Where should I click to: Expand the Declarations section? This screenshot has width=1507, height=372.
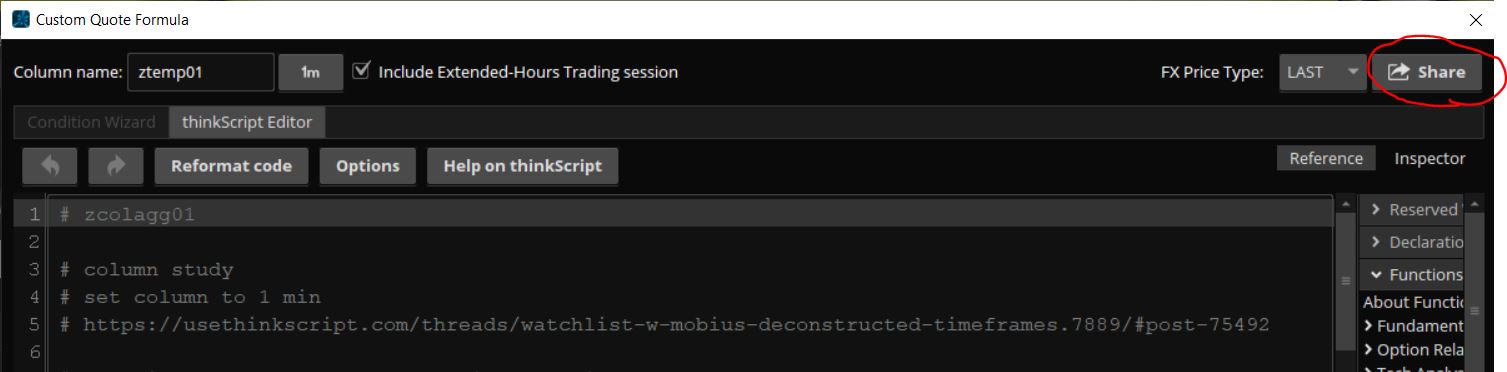[1412, 242]
